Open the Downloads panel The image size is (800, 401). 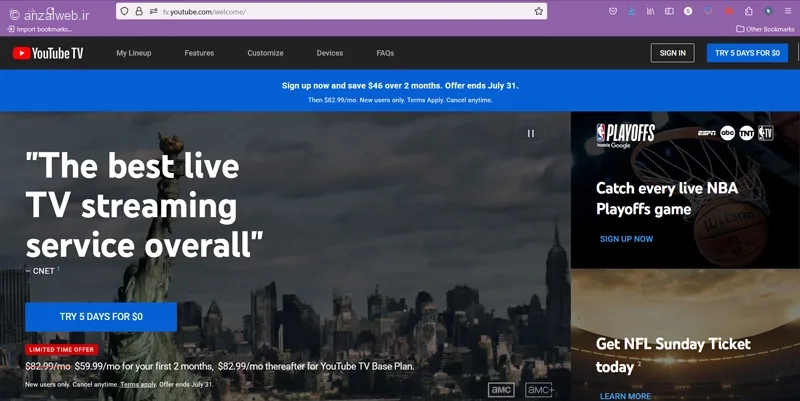[x=632, y=11]
